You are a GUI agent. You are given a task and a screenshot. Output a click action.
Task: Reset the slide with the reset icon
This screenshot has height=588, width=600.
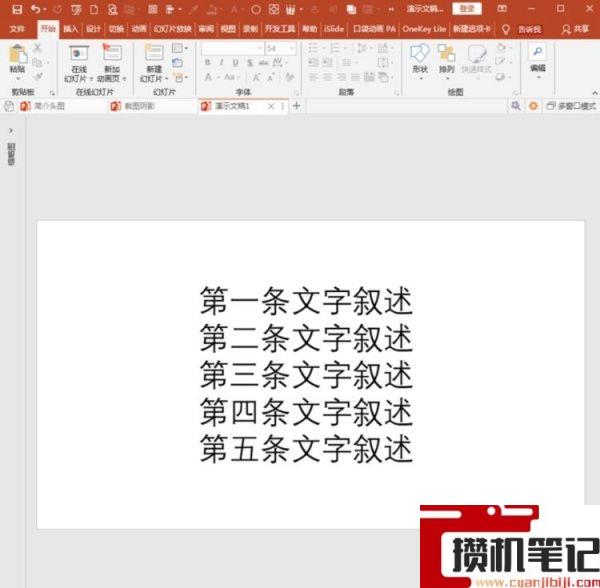(x=177, y=63)
